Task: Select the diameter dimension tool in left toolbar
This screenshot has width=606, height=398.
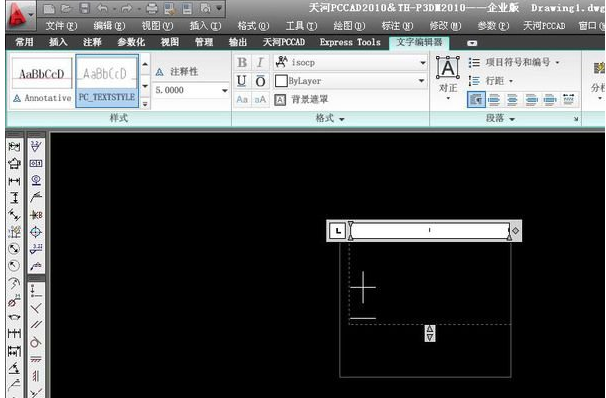Action: tap(14, 249)
